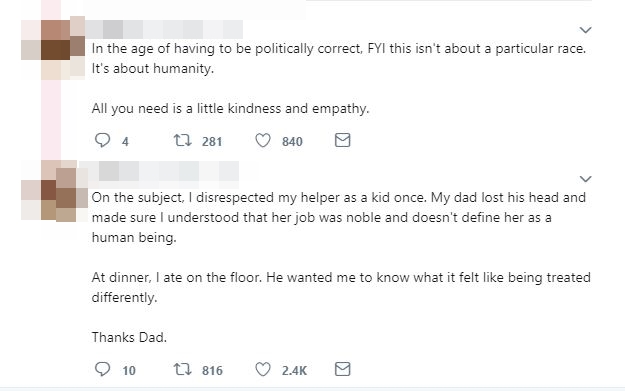Open the tweet text about politically correct
The height and width of the screenshot is (391, 625).
click(x=339, y=78)
